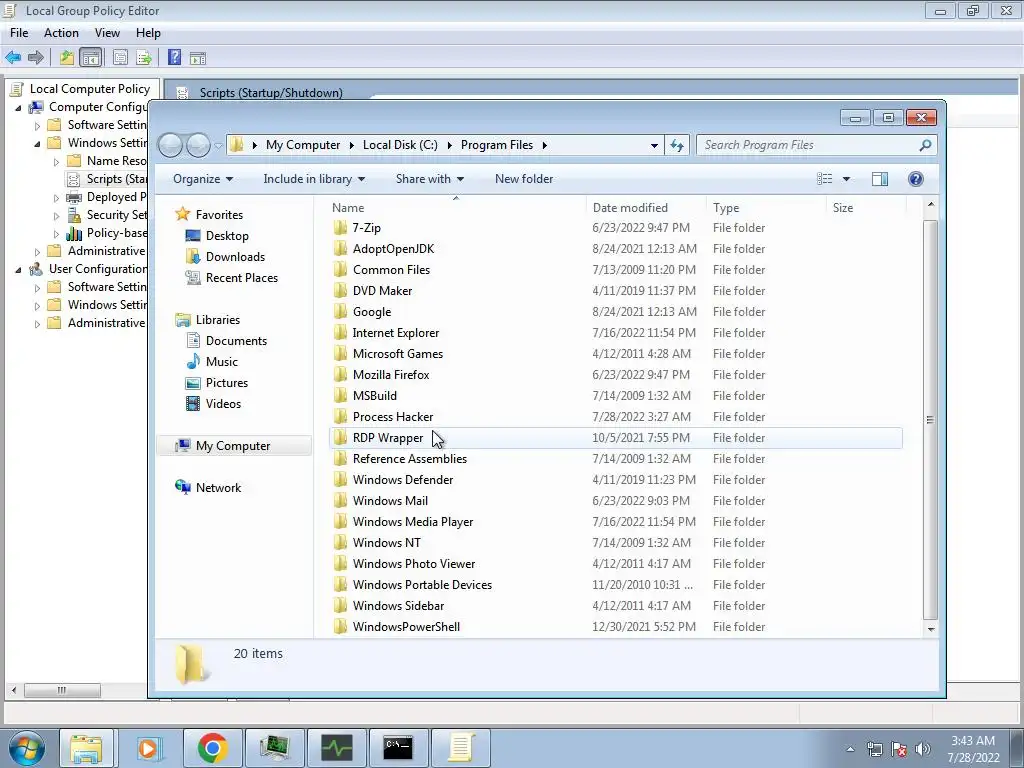This screenshot has height=768, width=1024.
Task: Collapse User Configuration tree node
Action: point(18,269)
